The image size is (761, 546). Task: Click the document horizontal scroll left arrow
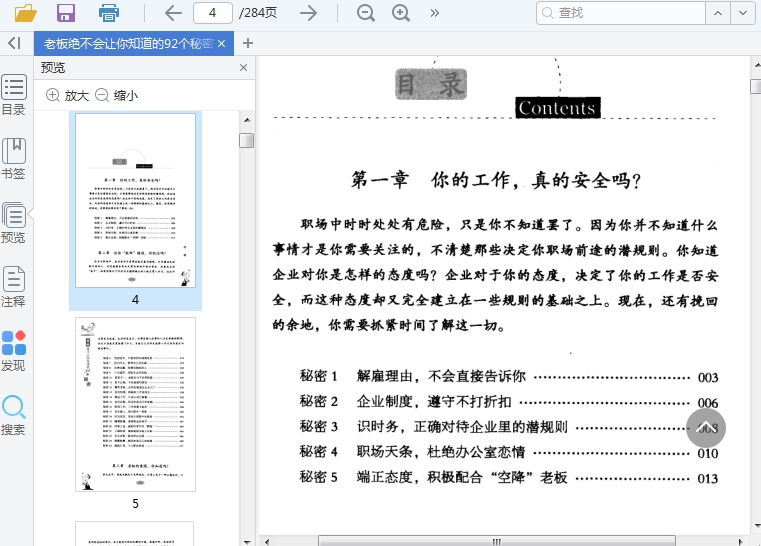[x=266, y=541]
